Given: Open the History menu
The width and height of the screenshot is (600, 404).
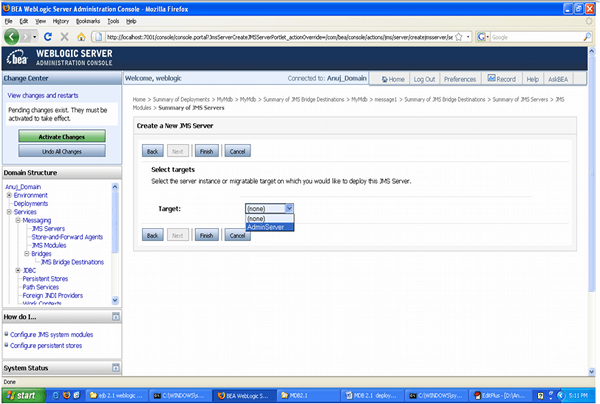Looking at the screenshot, I should click(61, 20).
